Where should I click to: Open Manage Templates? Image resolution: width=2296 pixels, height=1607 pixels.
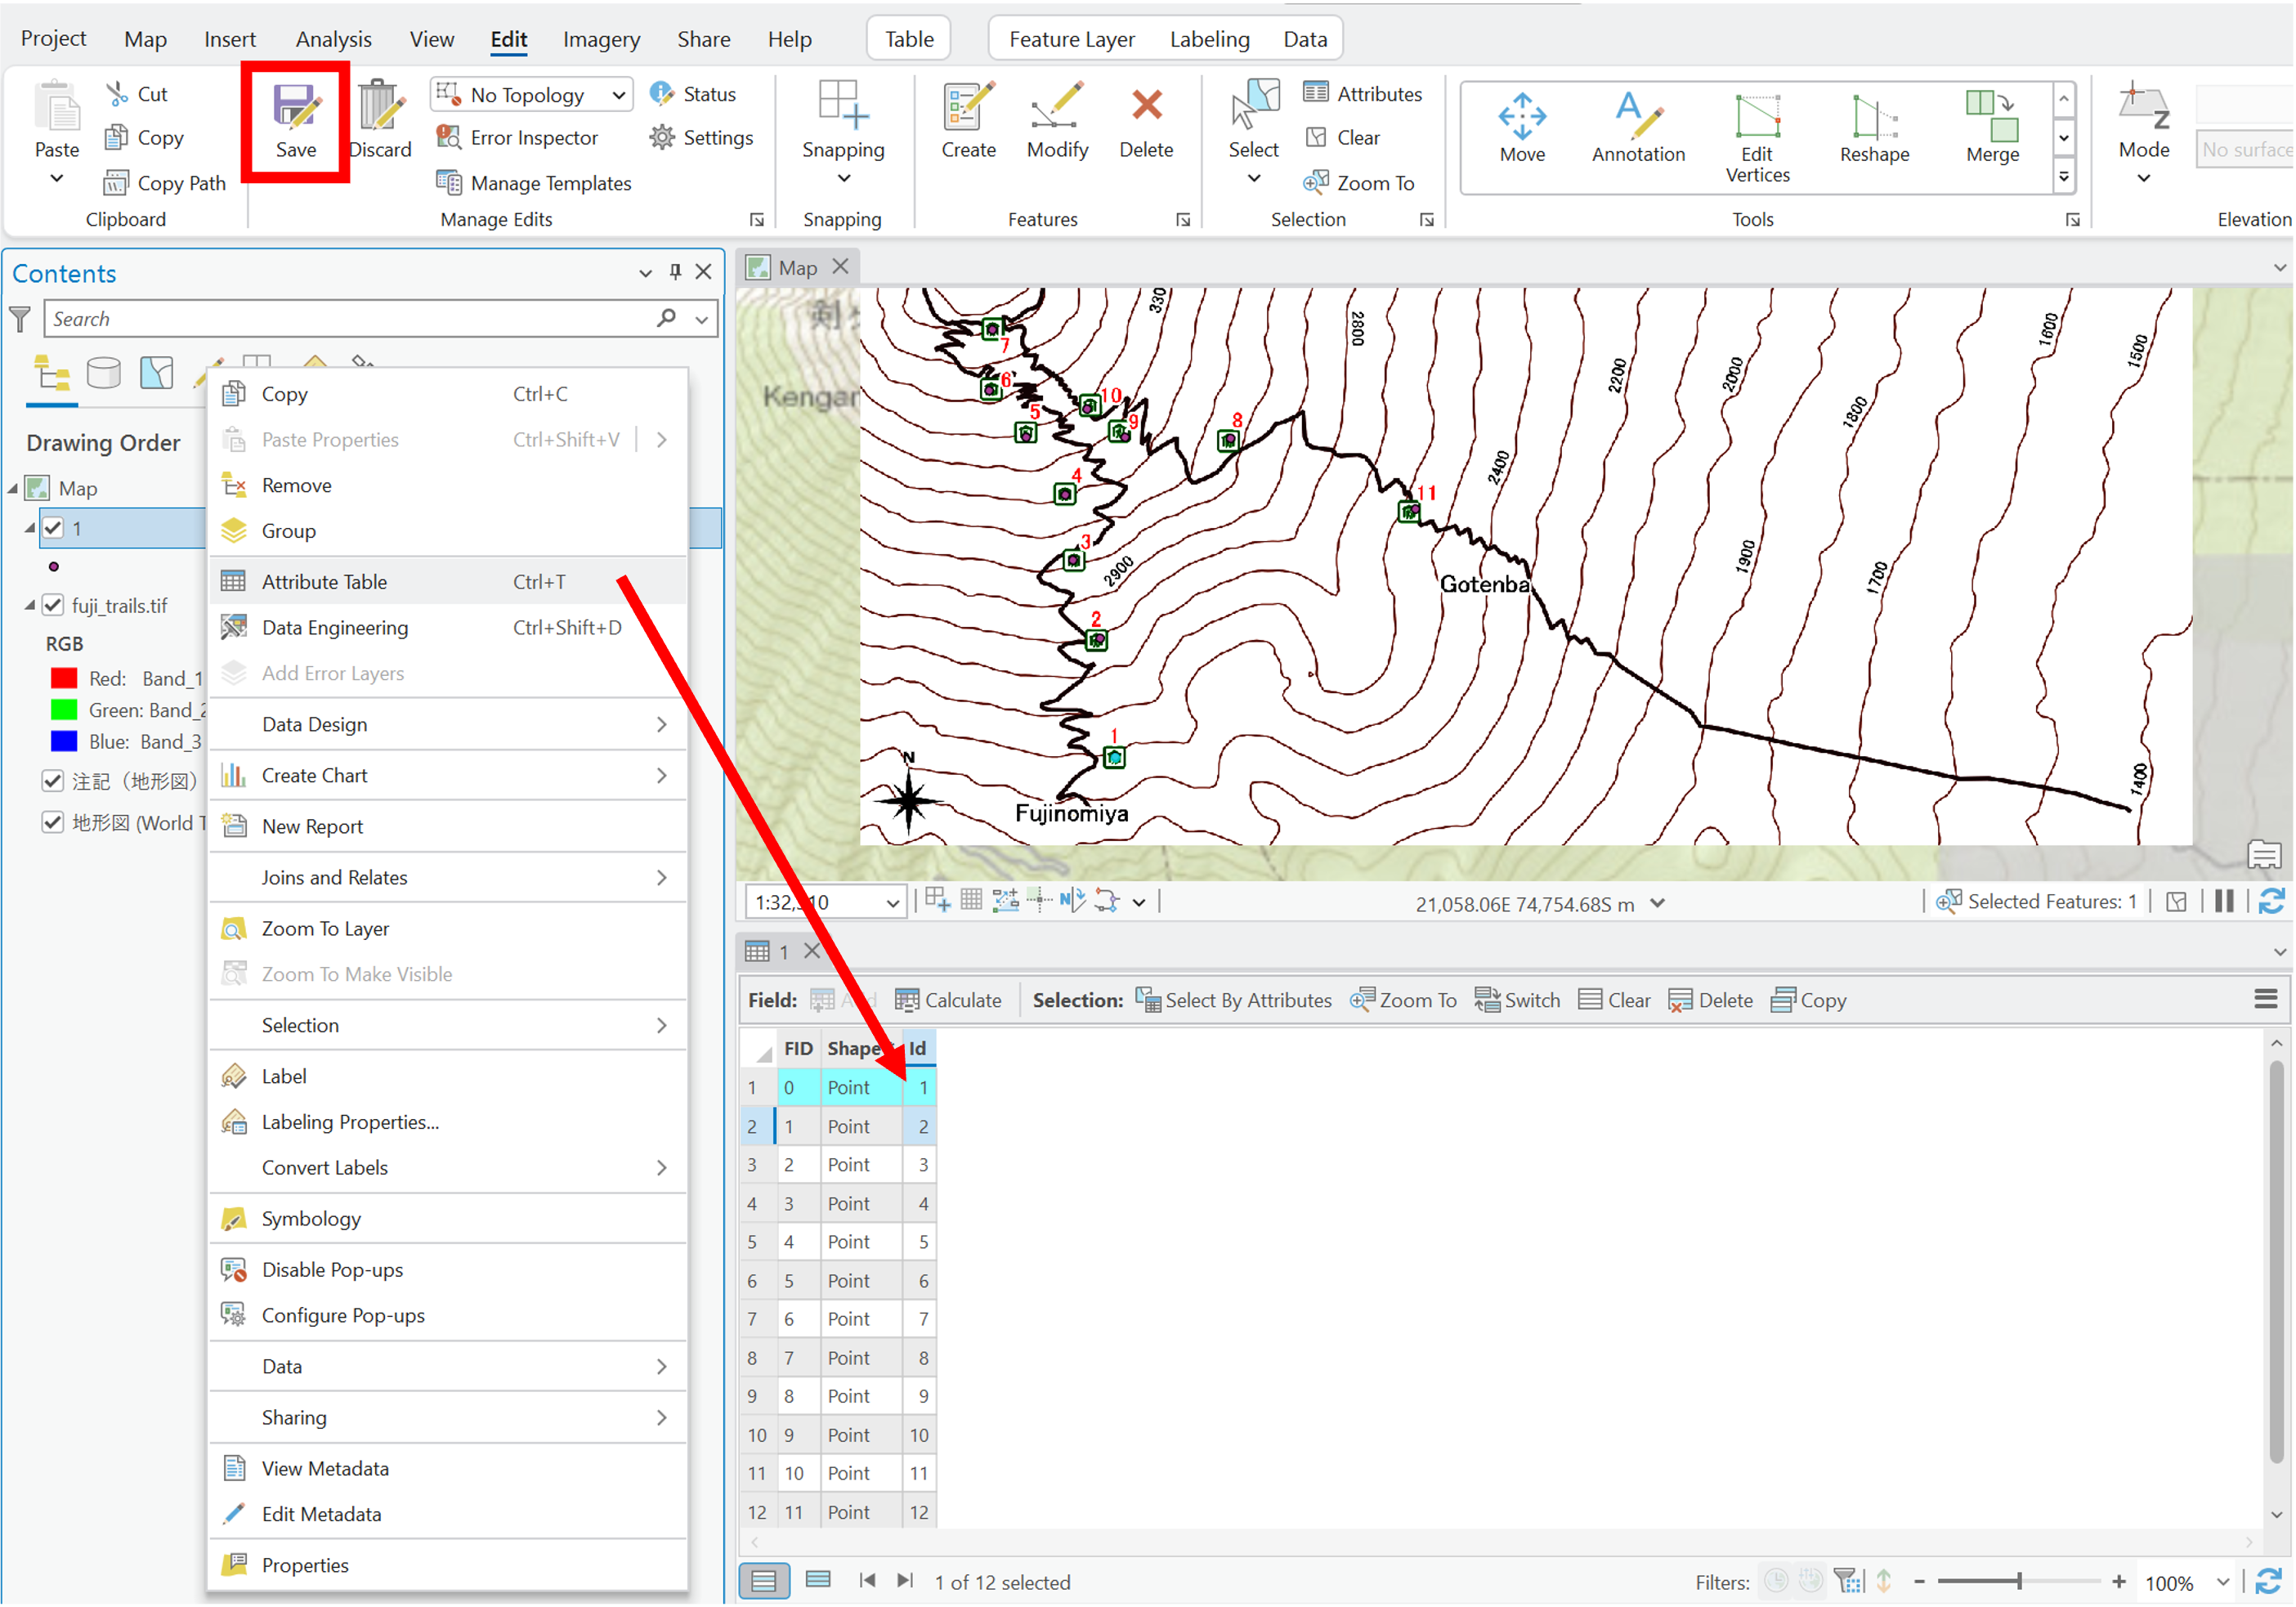[534, 183]
